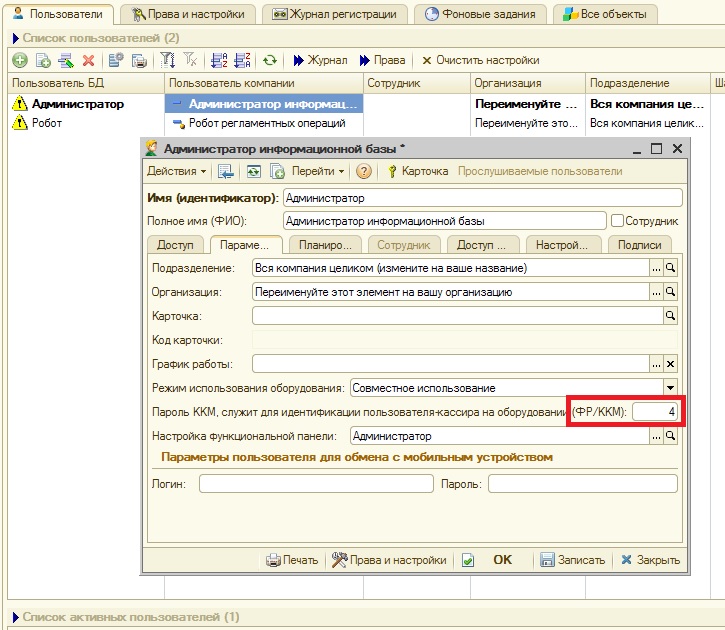Click Права и настройки dialog button
725x630 pixels.
[x=389, y=560]
